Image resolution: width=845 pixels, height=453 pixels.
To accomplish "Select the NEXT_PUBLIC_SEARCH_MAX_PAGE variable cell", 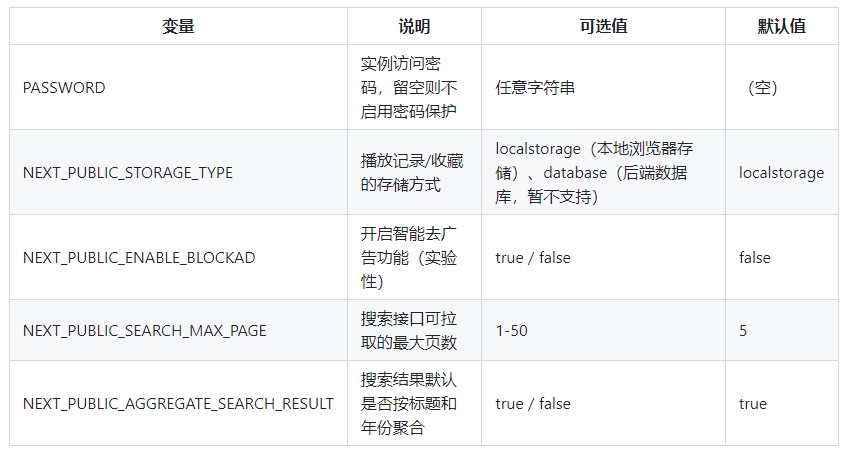I will (x=145, y=331).
